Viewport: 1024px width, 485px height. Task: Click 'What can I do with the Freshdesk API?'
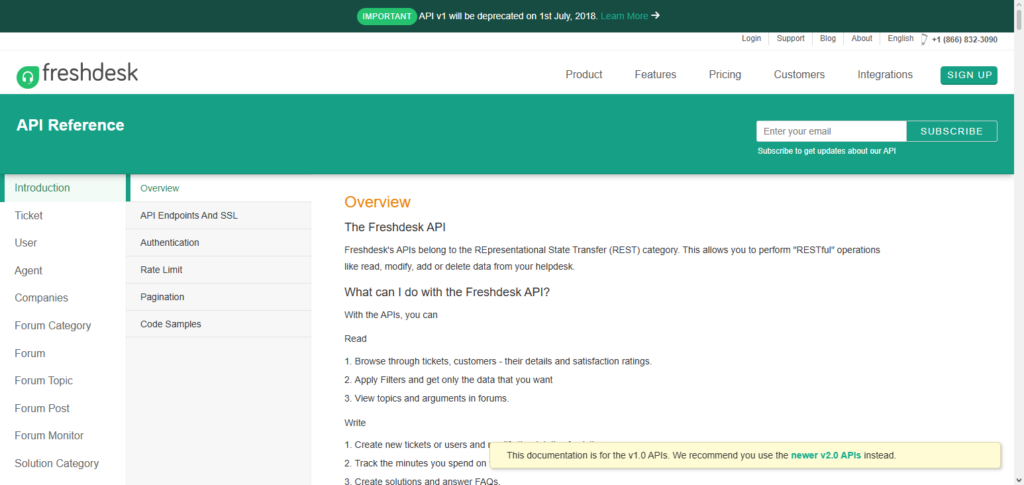tap(447, 292)
